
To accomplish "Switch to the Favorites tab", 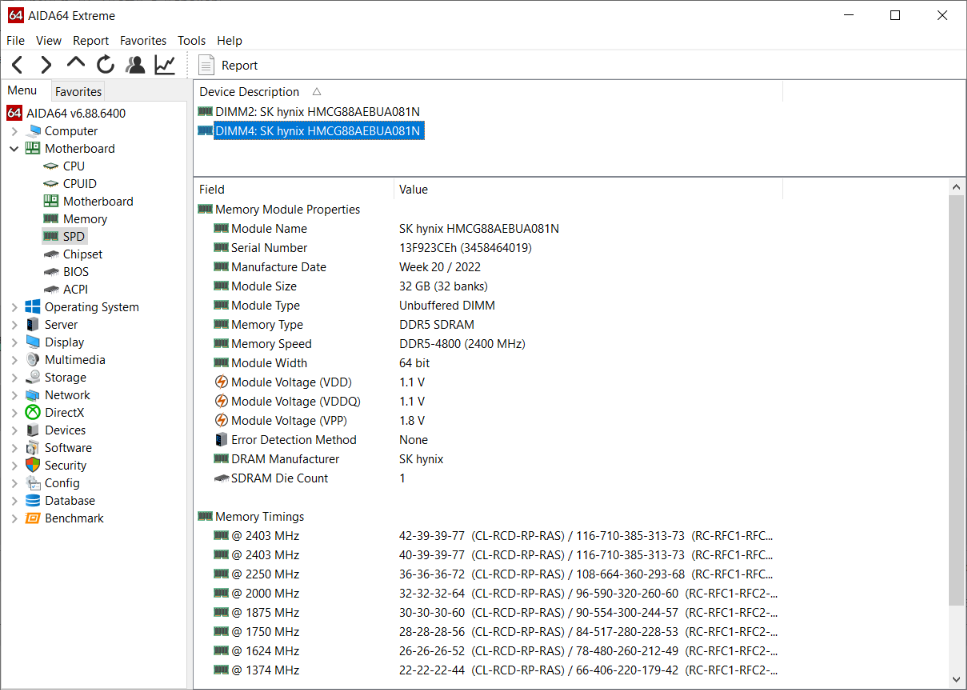I will [x=78, y=91].
